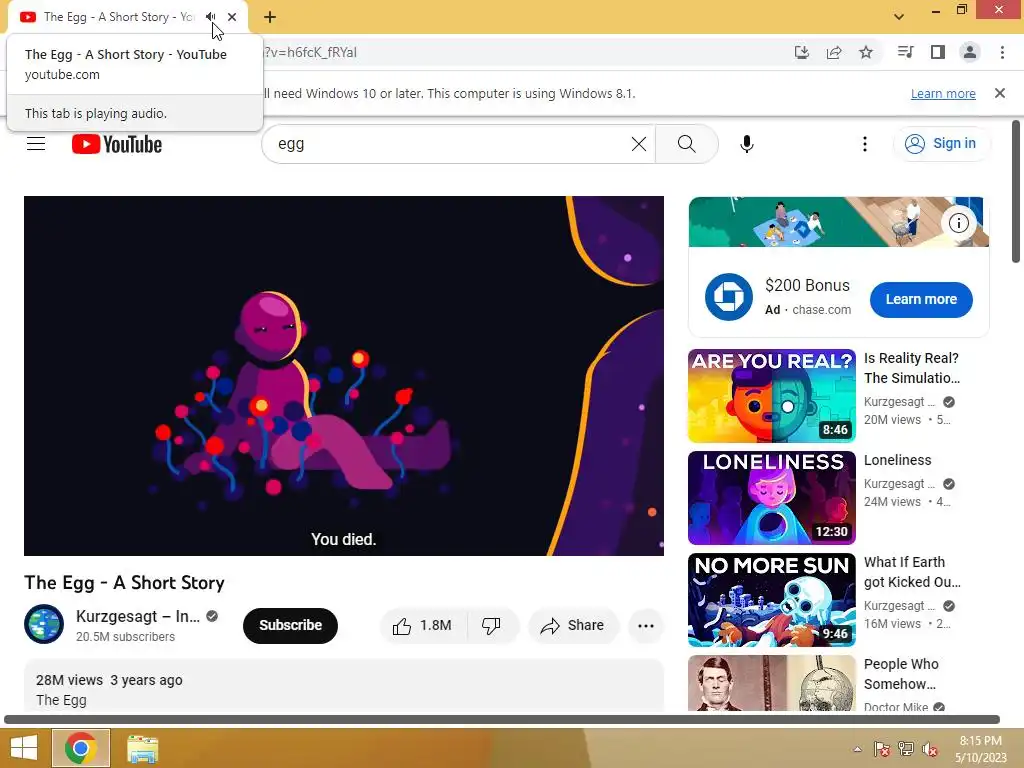1024x768 pixels.
Task: Open the YouTube hamburger guide menu
Action: pos(36,144)
